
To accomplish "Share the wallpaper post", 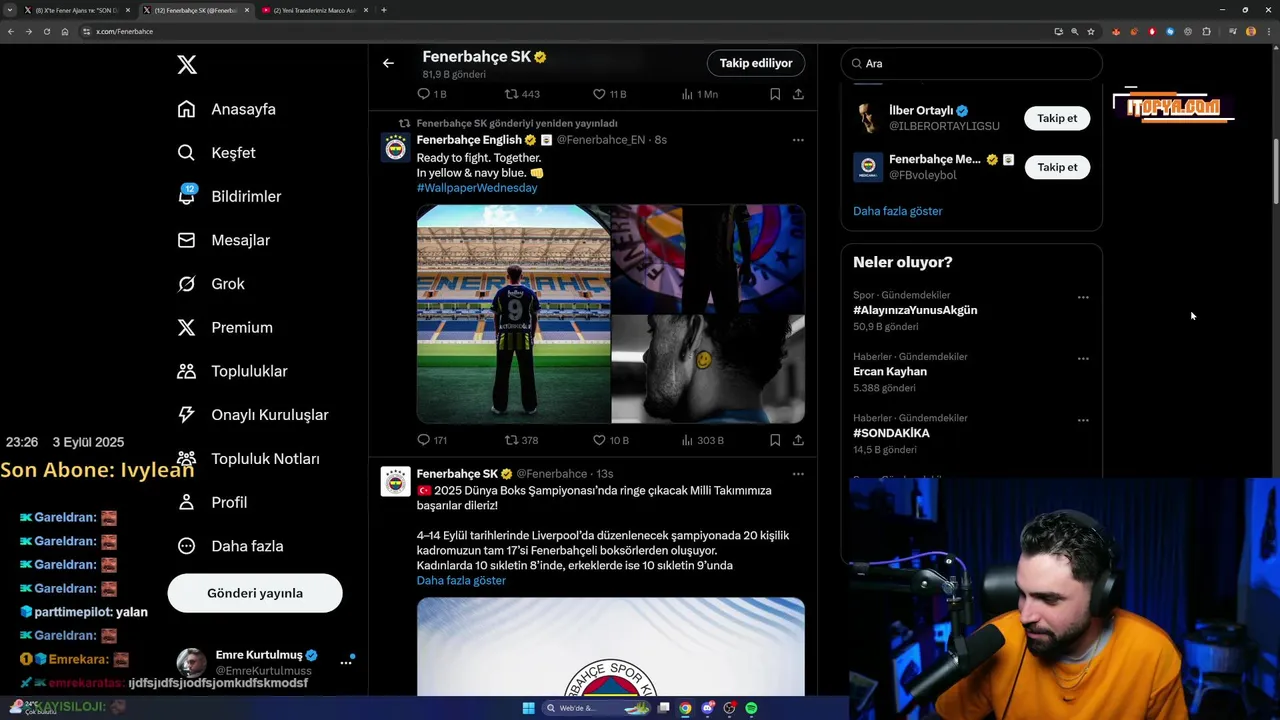I will pyautogui.click(x=798, y=440).
